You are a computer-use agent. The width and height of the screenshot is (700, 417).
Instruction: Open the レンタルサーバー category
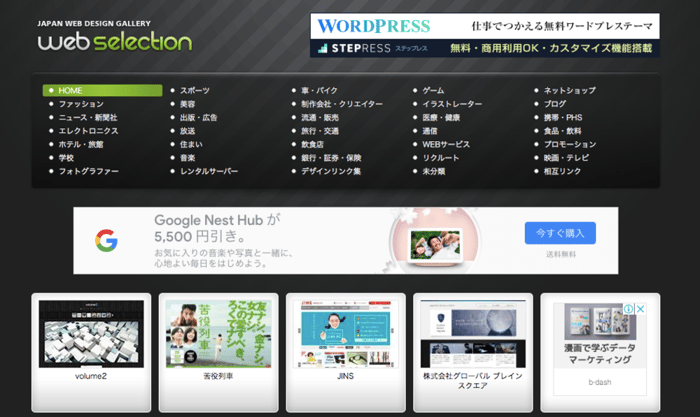pyautogui.click(x=209, y=171)
